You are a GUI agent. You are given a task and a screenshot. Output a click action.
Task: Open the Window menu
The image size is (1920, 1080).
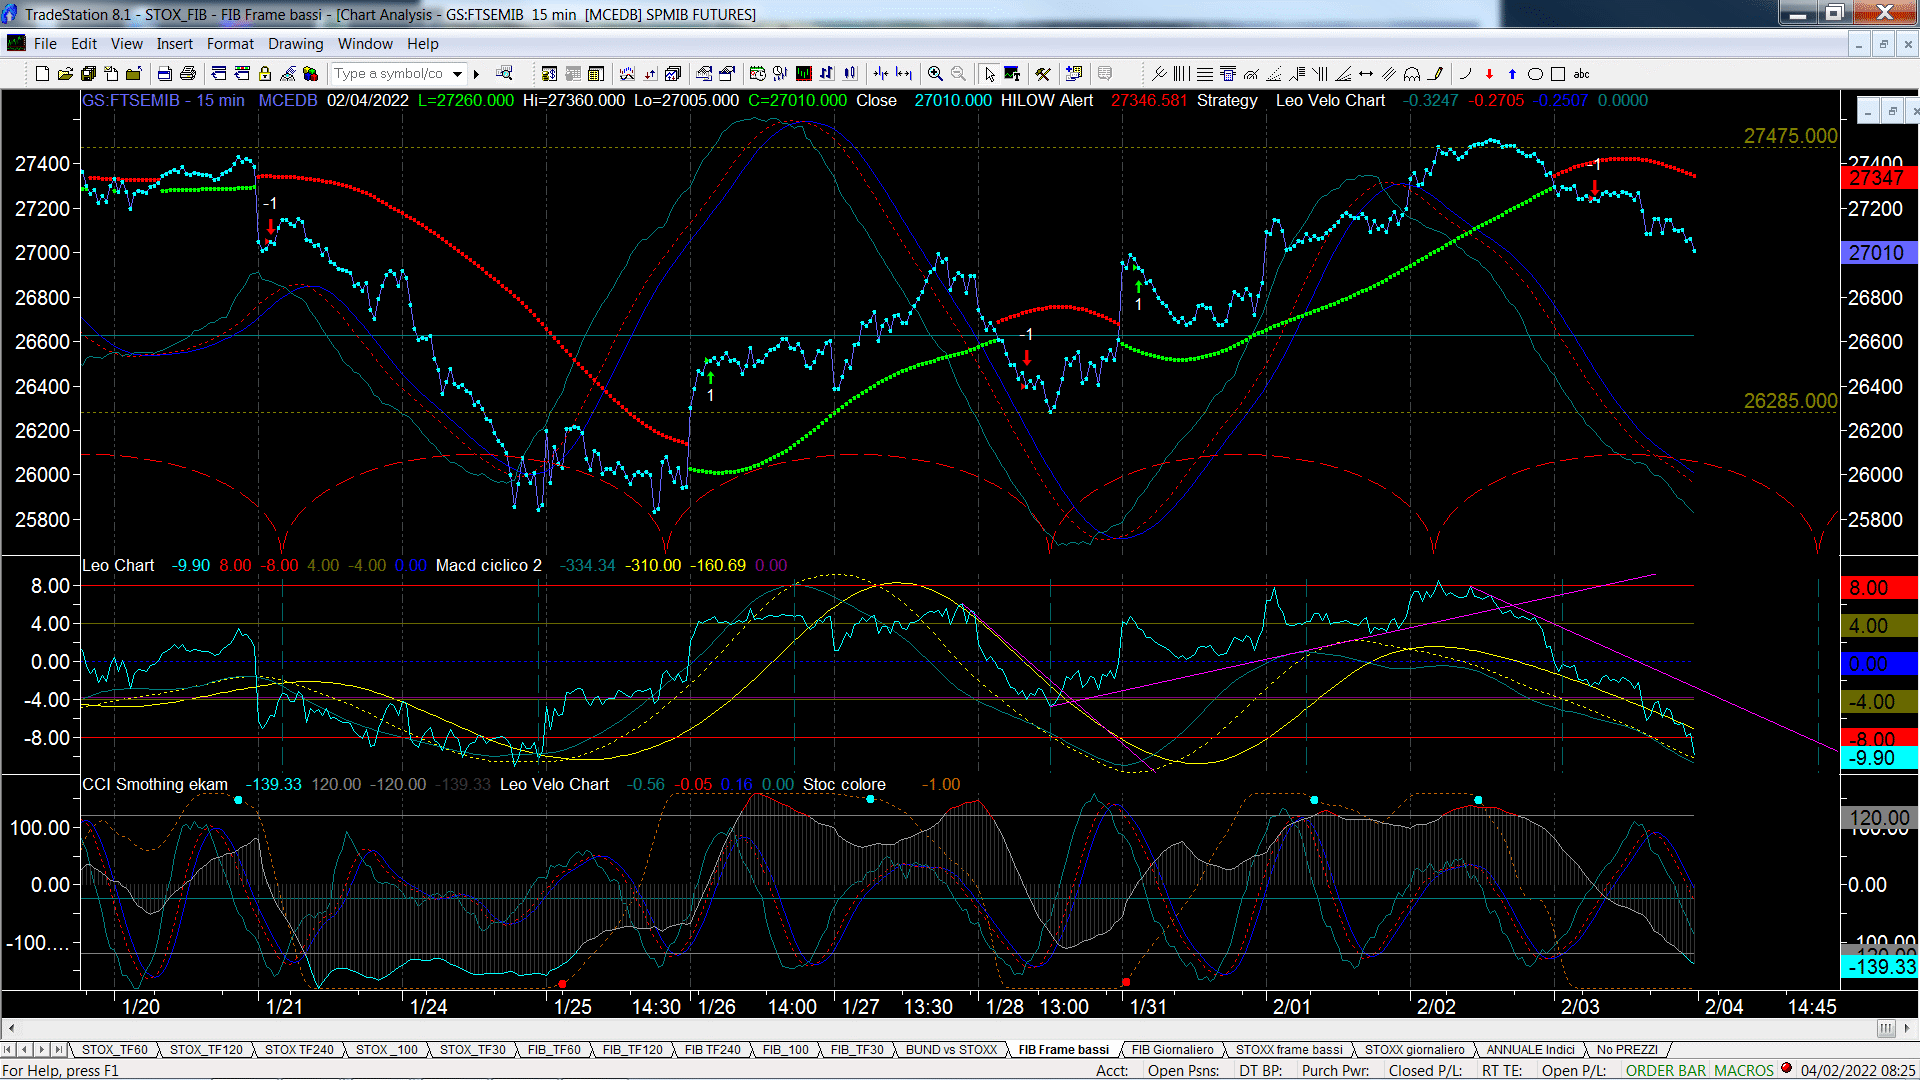[x=365, y=44]
